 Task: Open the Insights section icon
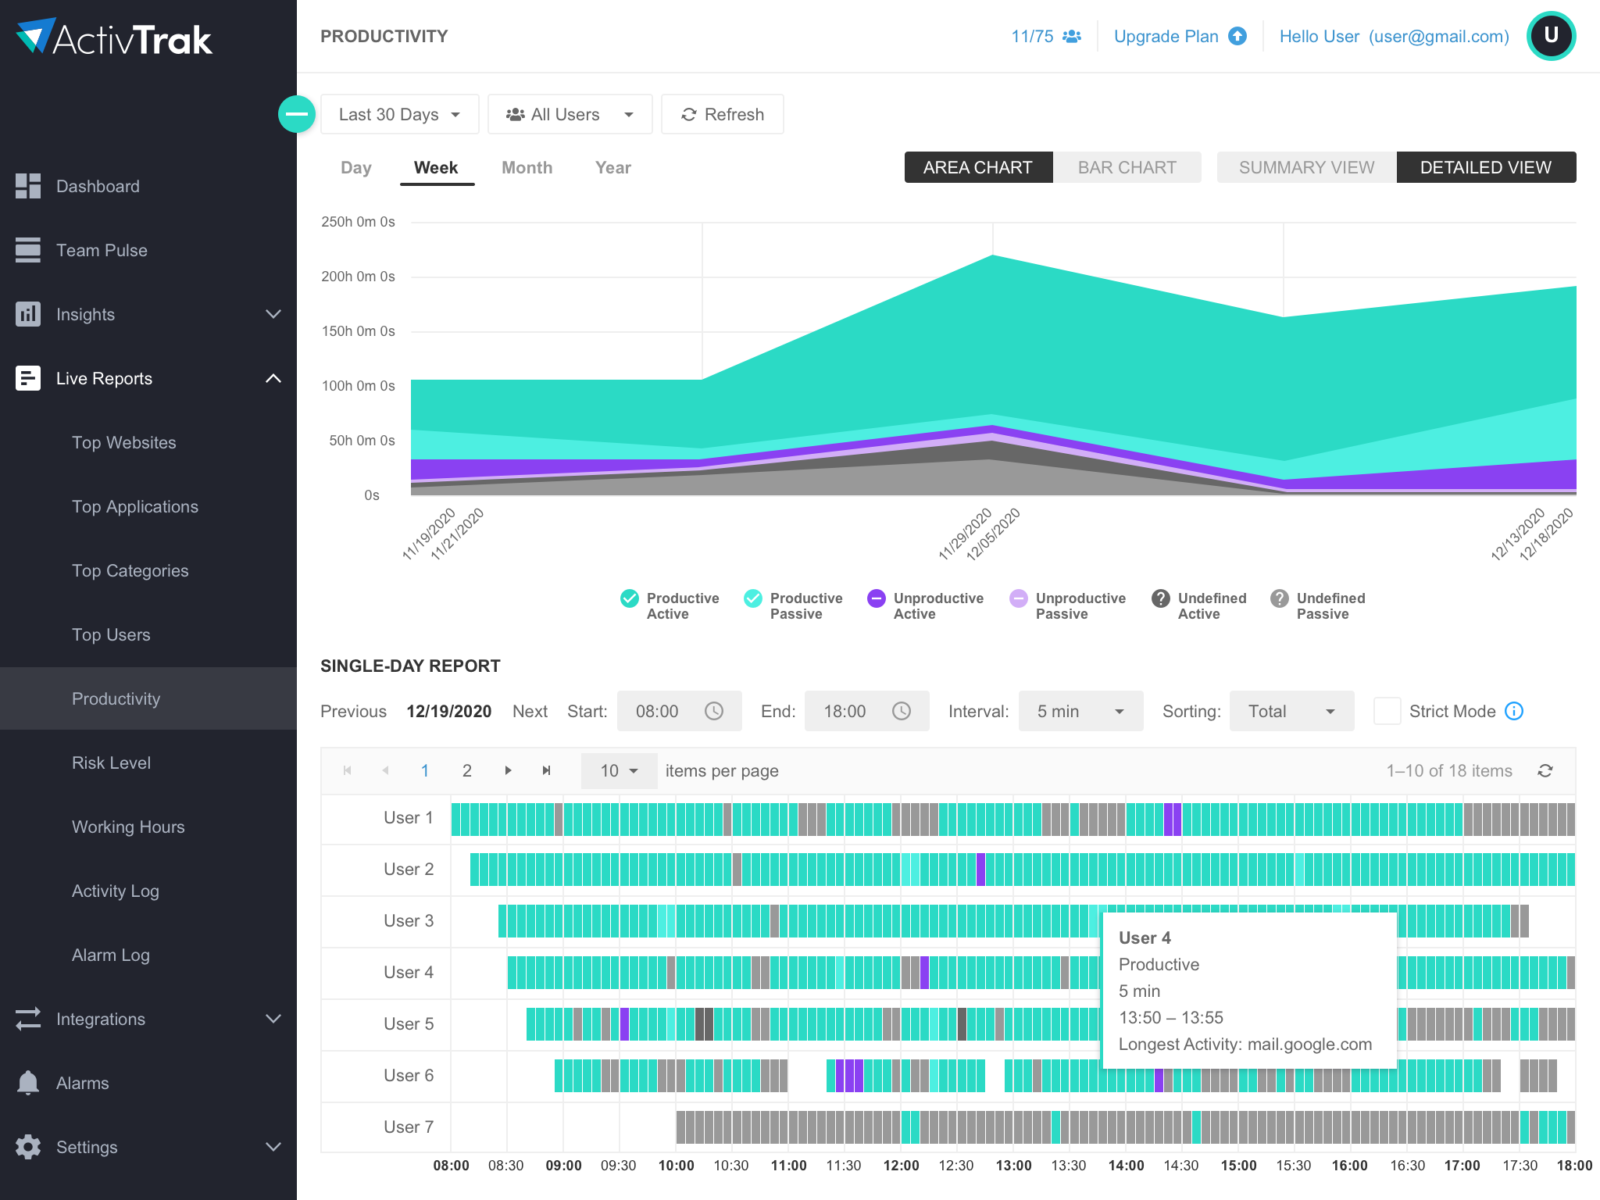(27, 314)
